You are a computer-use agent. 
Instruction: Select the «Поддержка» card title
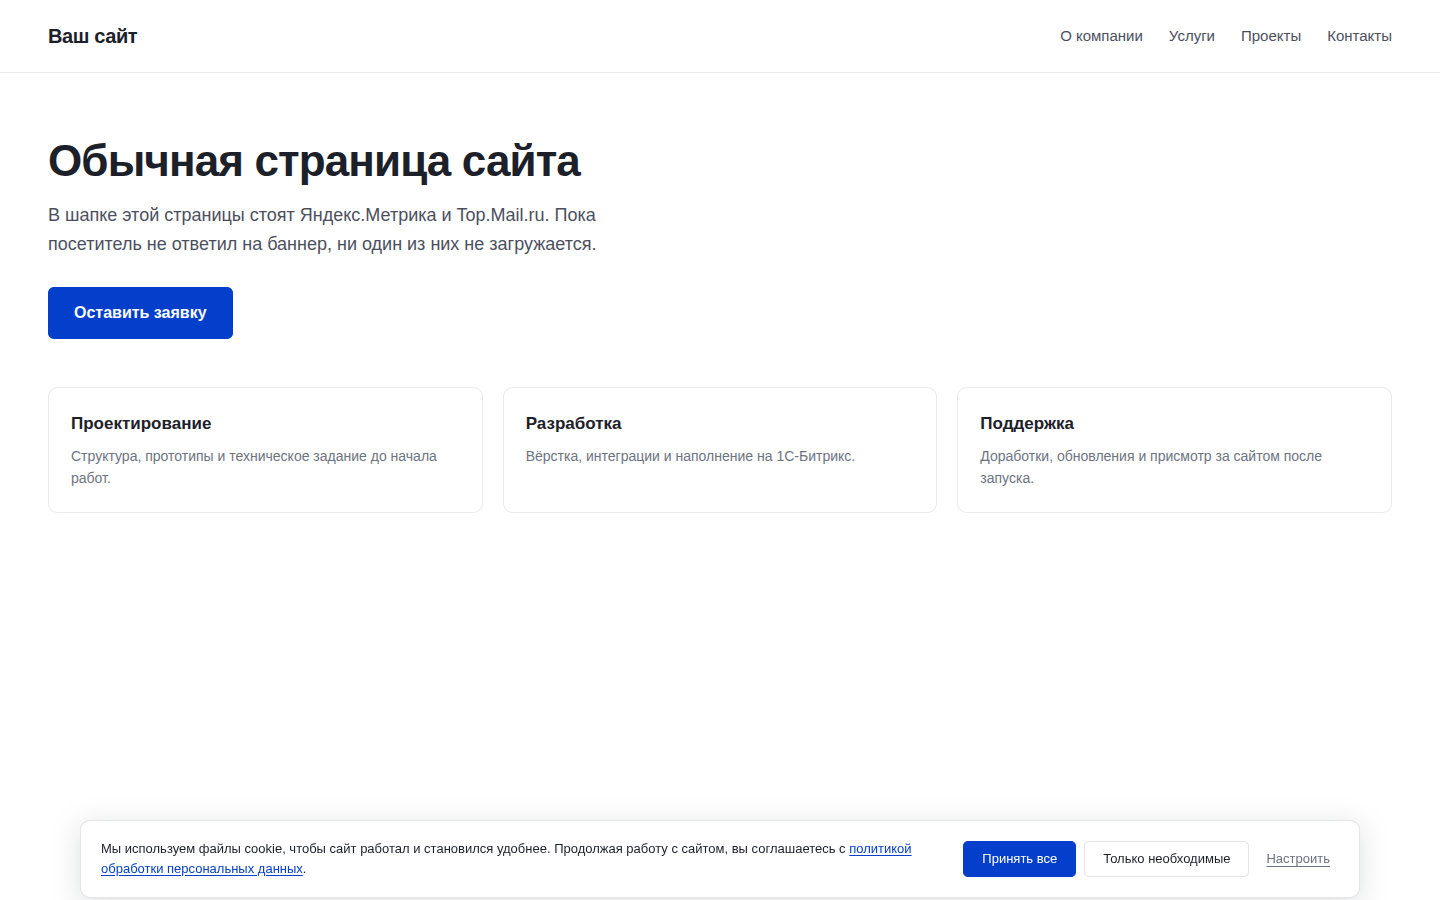coord(1027,423)
